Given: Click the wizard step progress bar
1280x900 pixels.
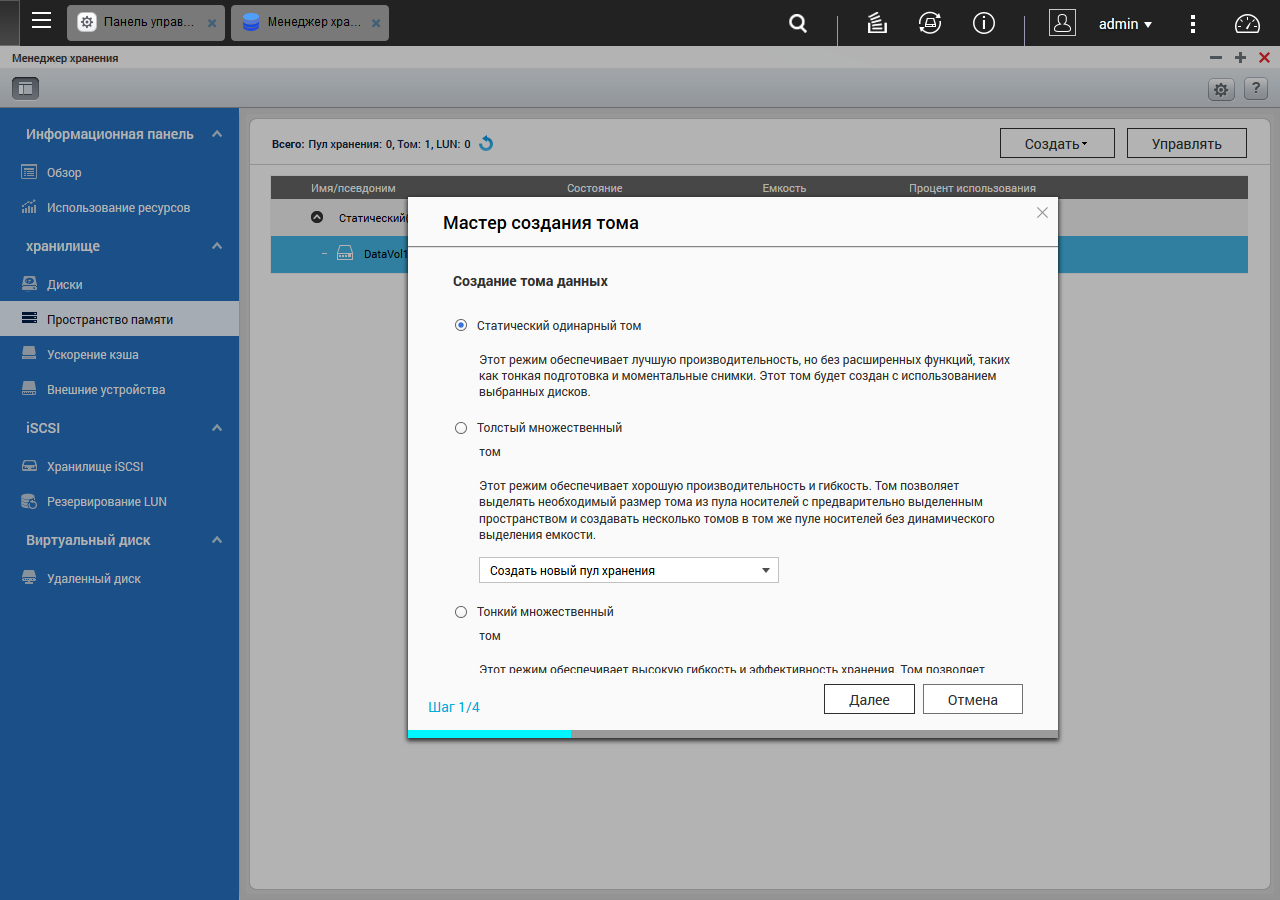Looking at the screenshot, I should click(733, 733).
